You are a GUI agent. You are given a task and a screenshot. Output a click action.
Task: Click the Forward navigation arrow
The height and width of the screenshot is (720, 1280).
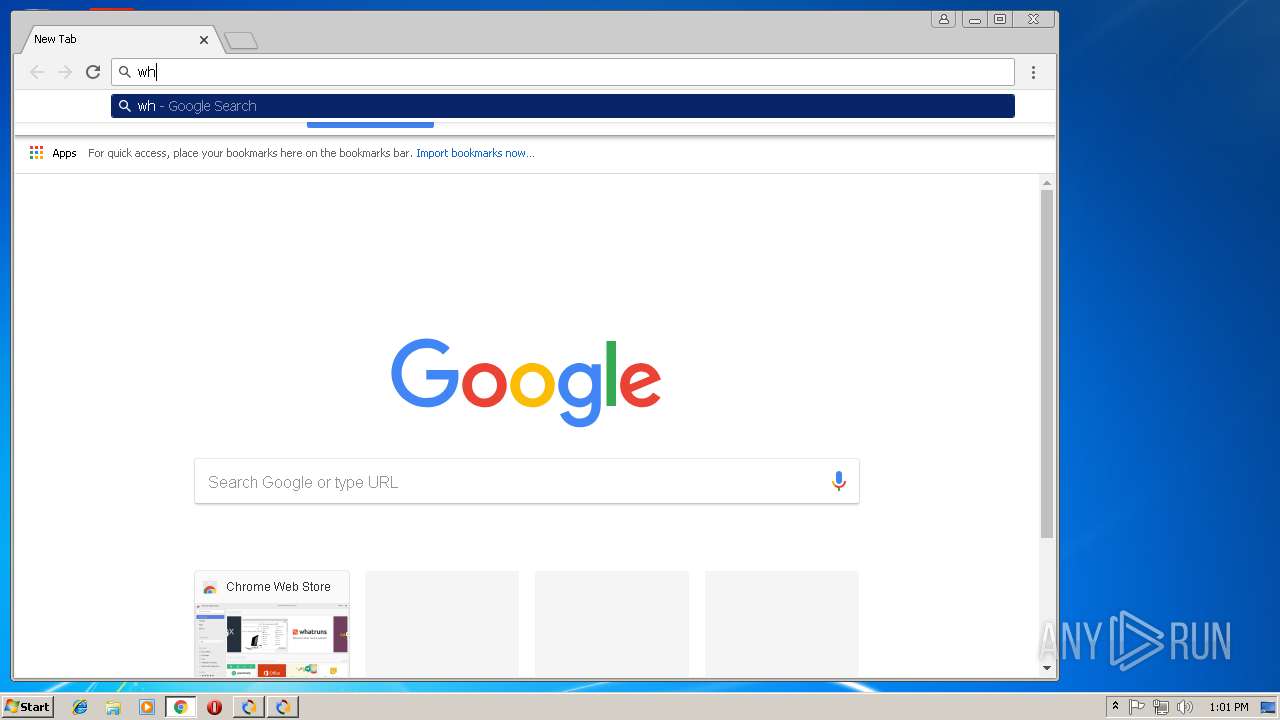coord(65,72)
